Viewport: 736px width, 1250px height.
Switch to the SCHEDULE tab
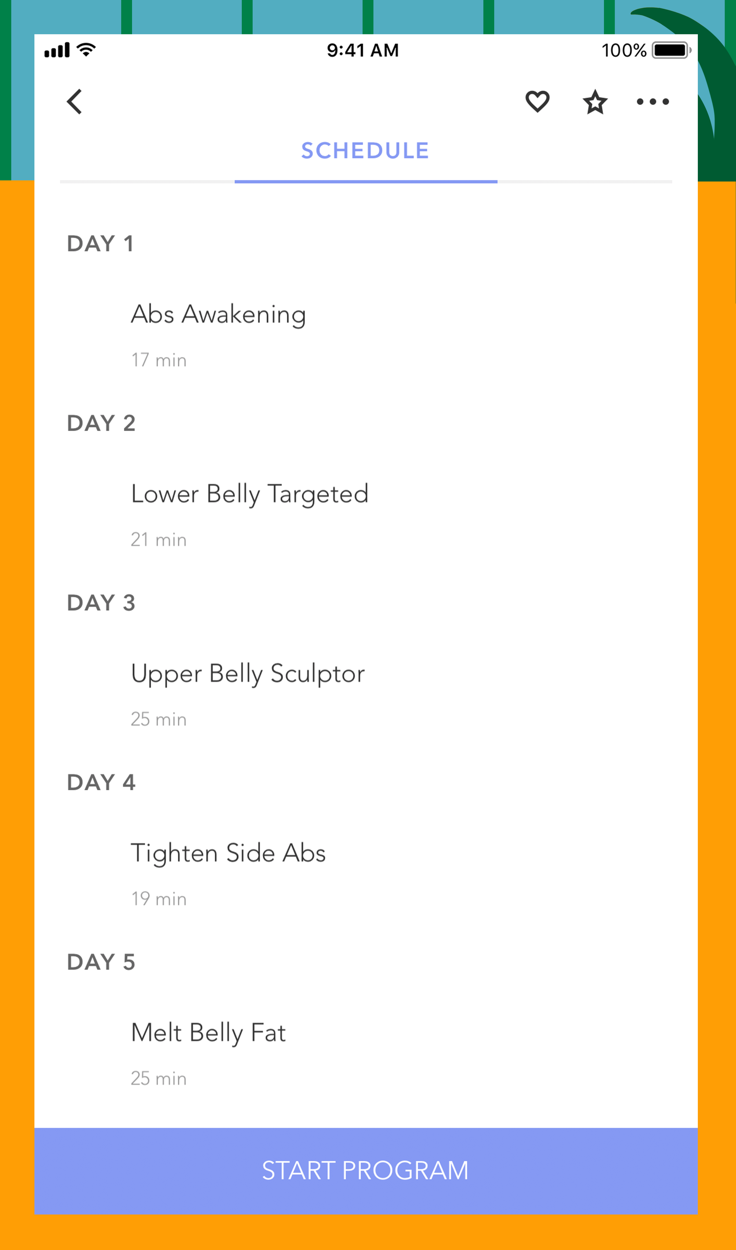[365, 151]
